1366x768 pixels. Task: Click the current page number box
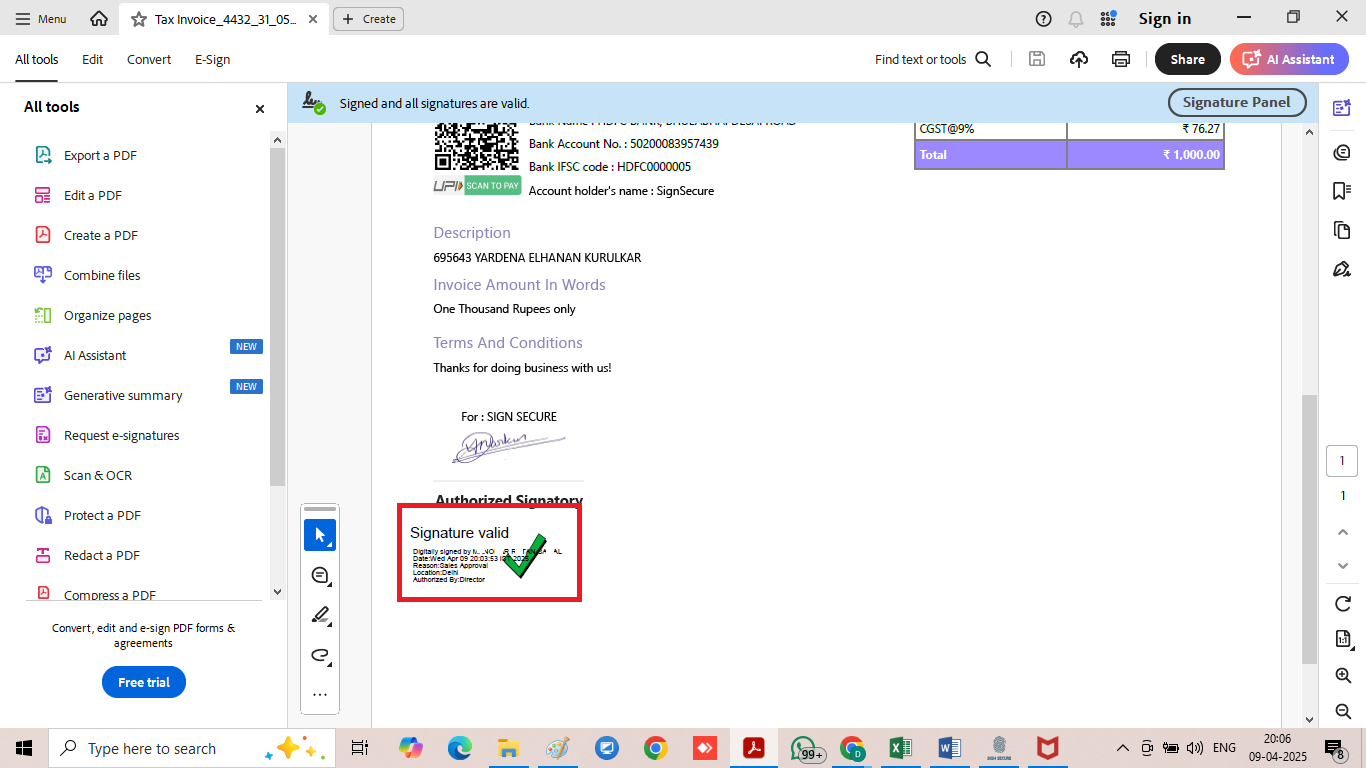[x=1342, y=461]
